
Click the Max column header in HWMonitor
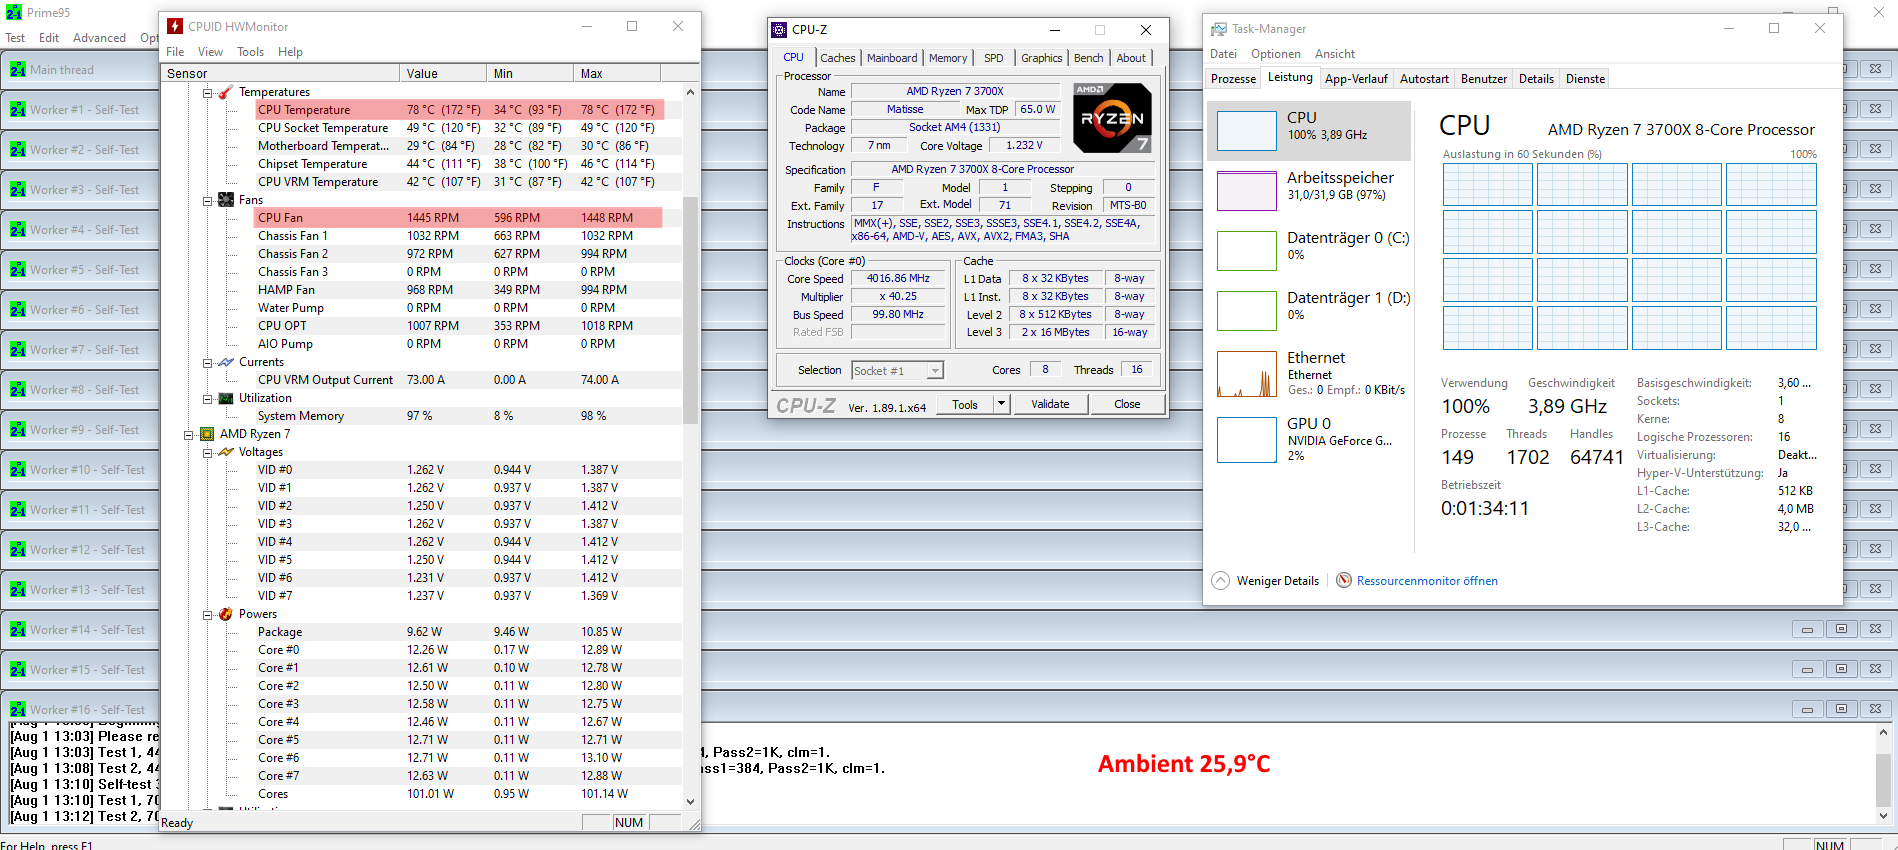coord(617,73)
